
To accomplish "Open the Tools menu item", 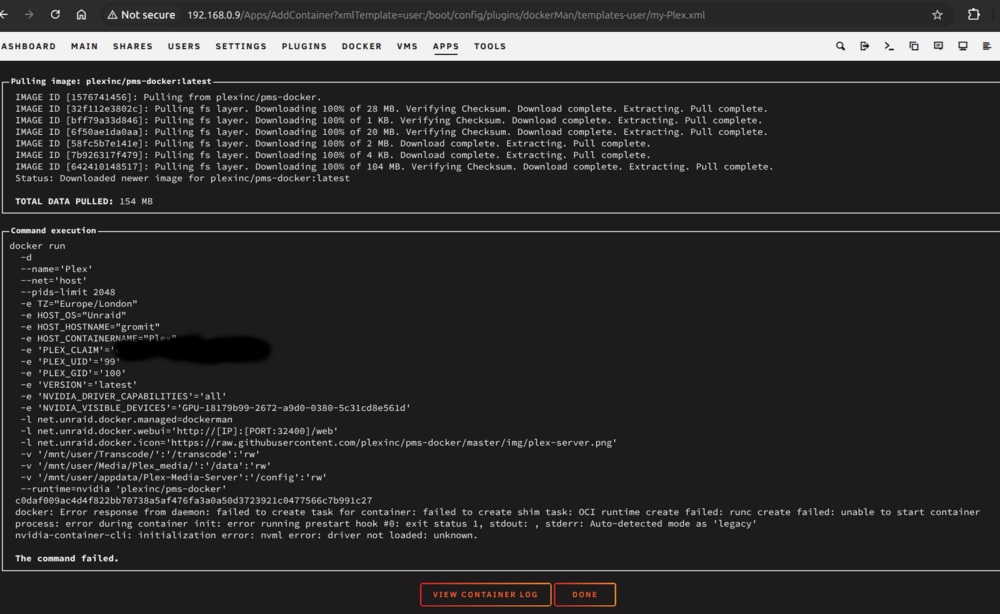I will pos(490,47).
